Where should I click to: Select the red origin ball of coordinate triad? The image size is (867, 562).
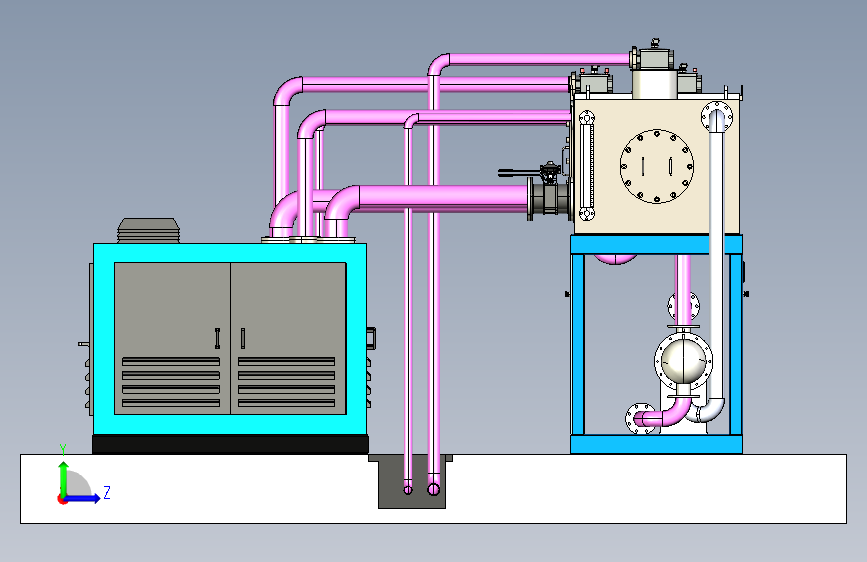pos(61,499)
